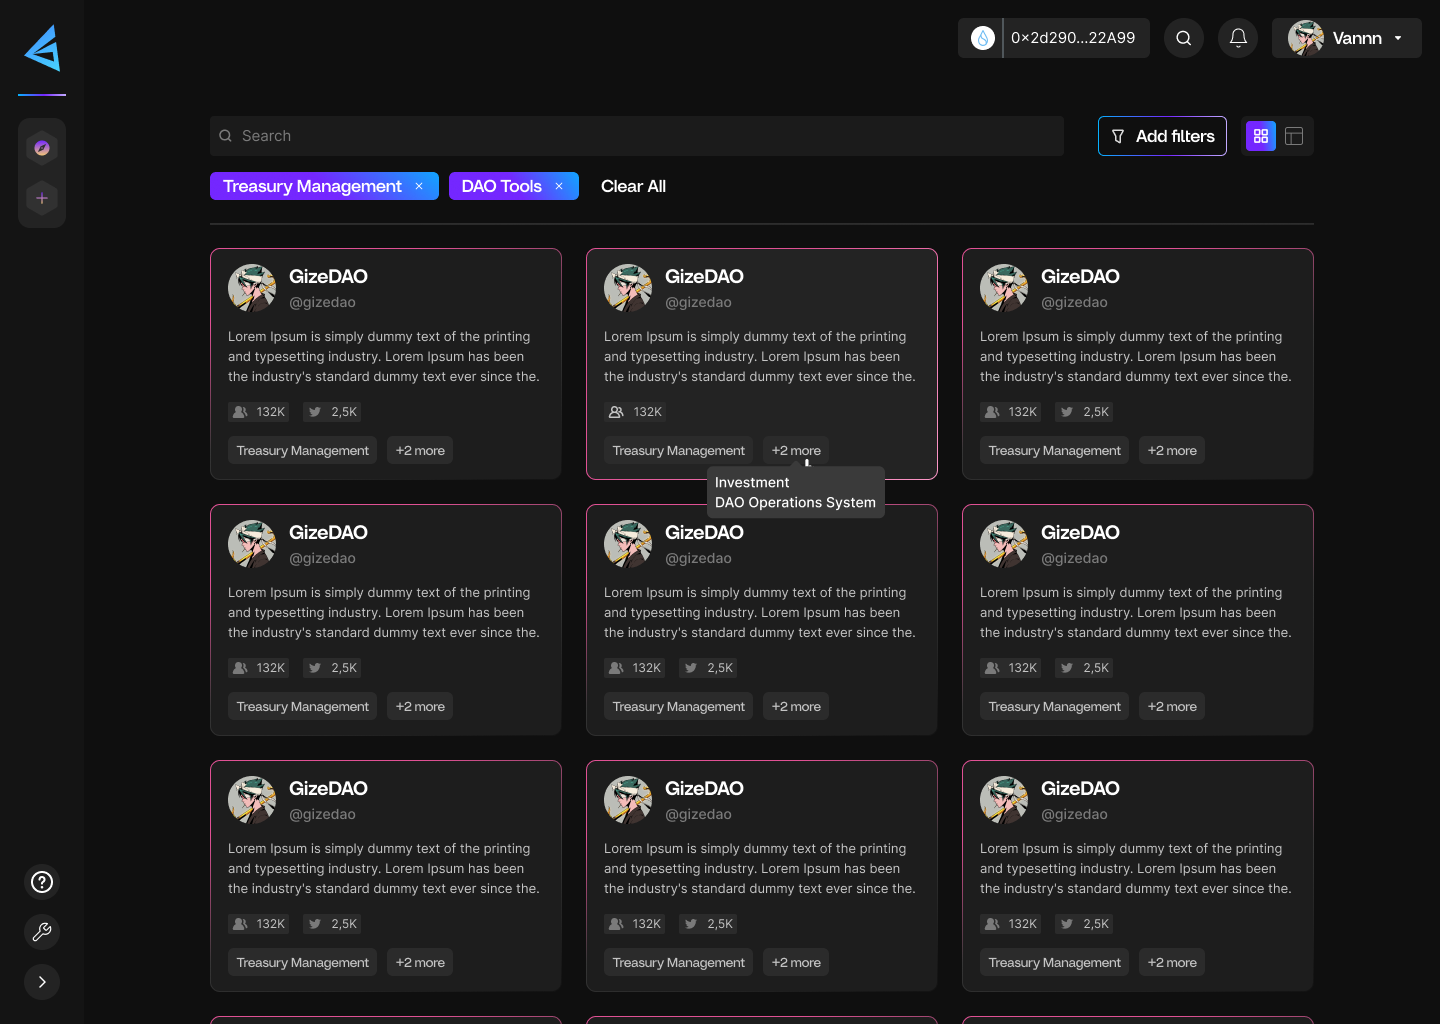Image resolution: width=1440 pixels, height=1024 pixels.
Task: Open the help question mark icon
Action: pos(42,882)
